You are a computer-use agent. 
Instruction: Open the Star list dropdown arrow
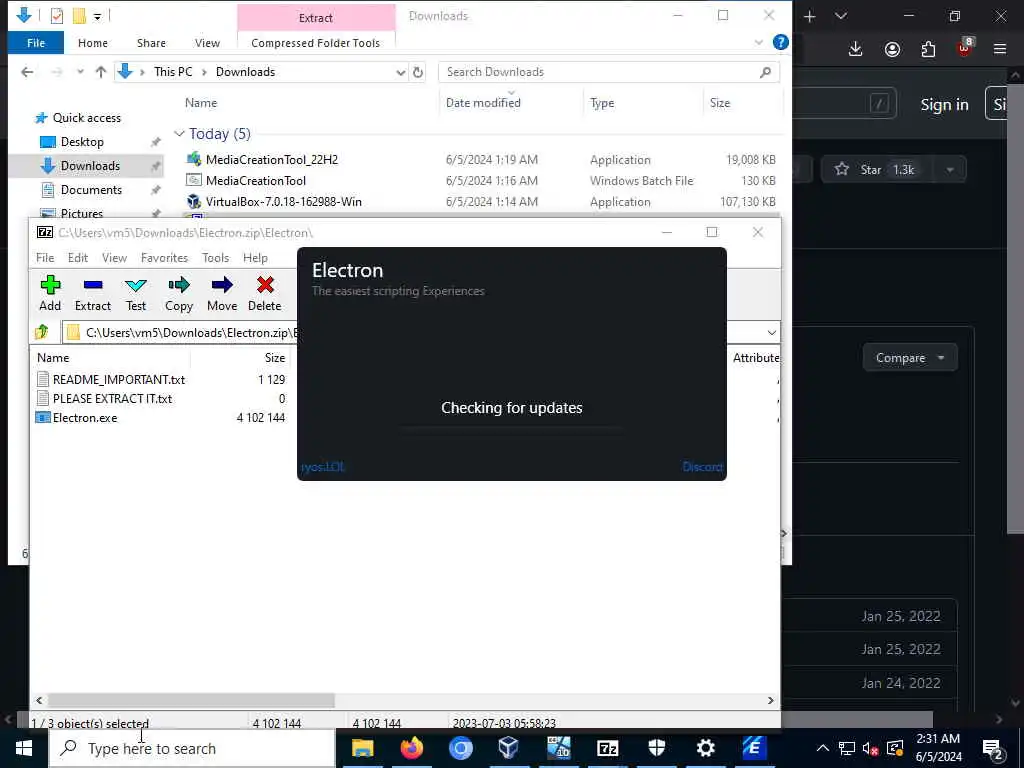950,170
